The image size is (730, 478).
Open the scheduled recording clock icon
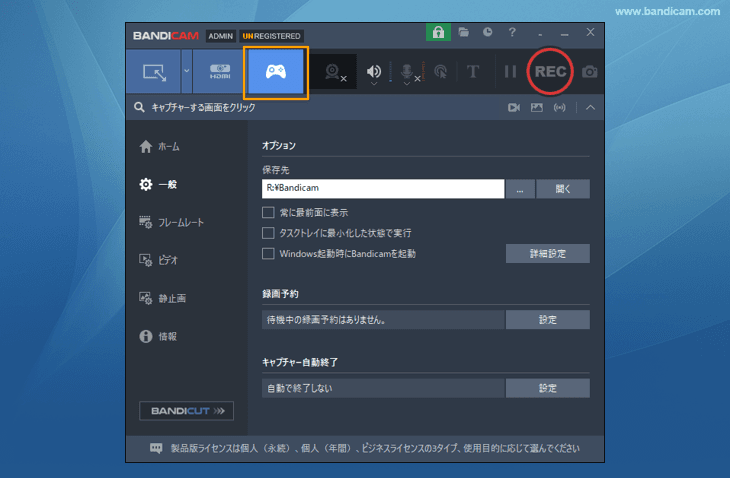coord(487,32)
